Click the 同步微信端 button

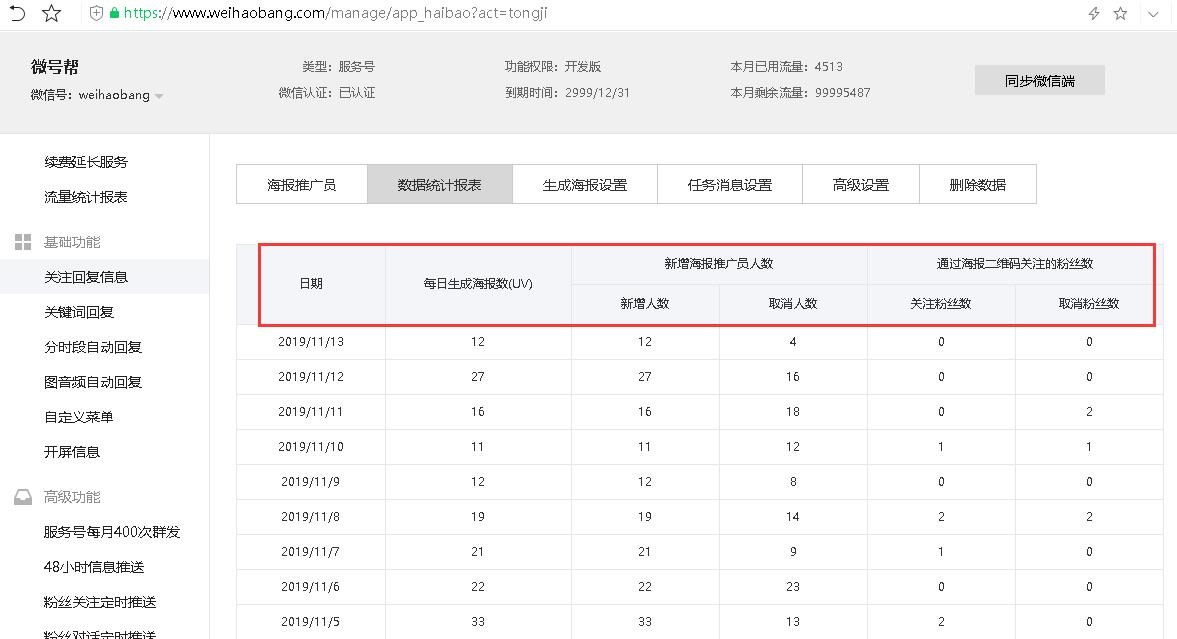1040,80
